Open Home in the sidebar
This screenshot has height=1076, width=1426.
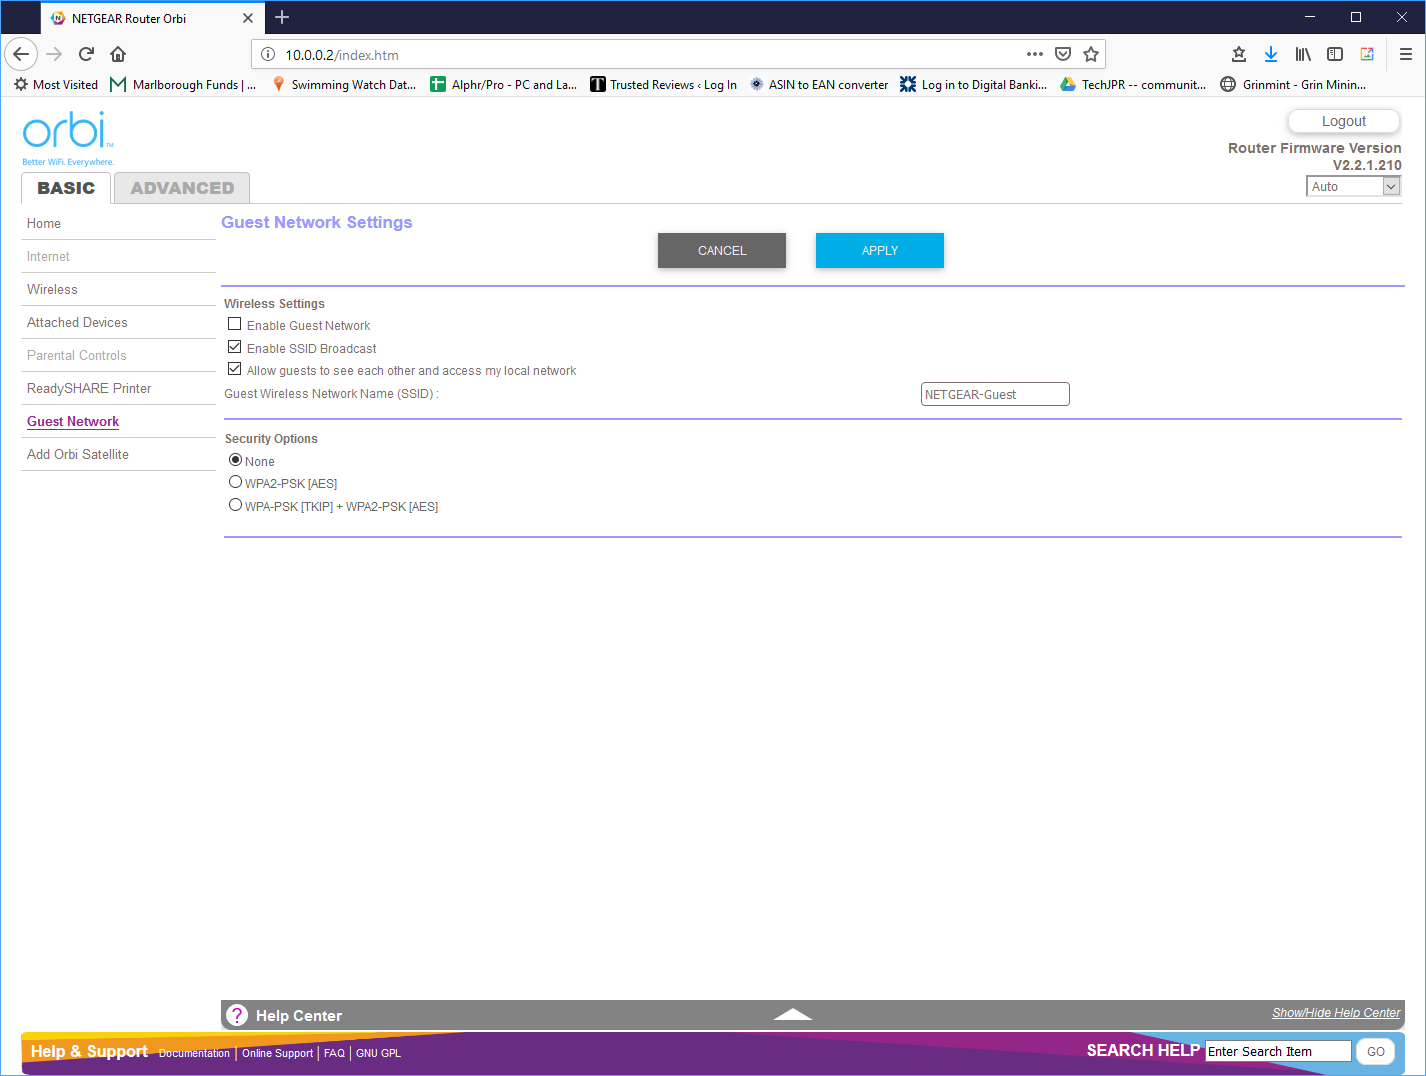pyautogui.click(x=44, y=223)
